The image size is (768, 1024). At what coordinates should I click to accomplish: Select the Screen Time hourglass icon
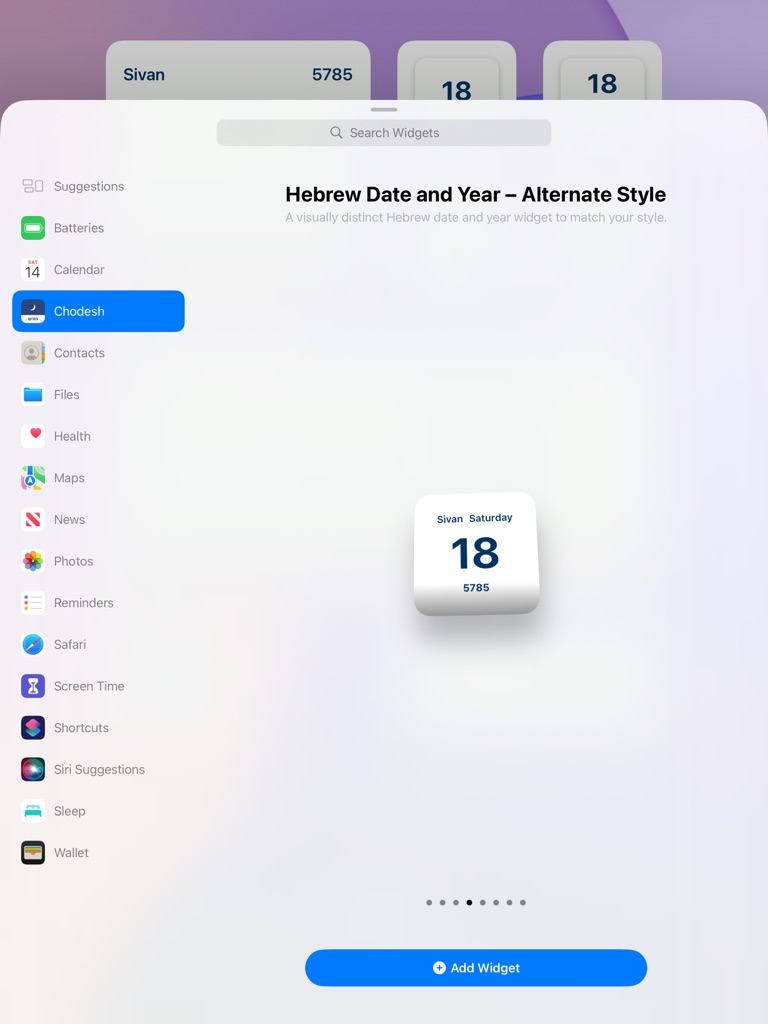(33, 686)
